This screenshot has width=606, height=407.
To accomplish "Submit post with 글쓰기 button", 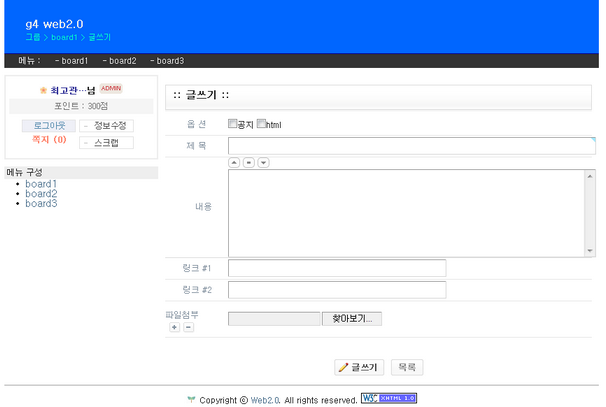I will 359,368.
